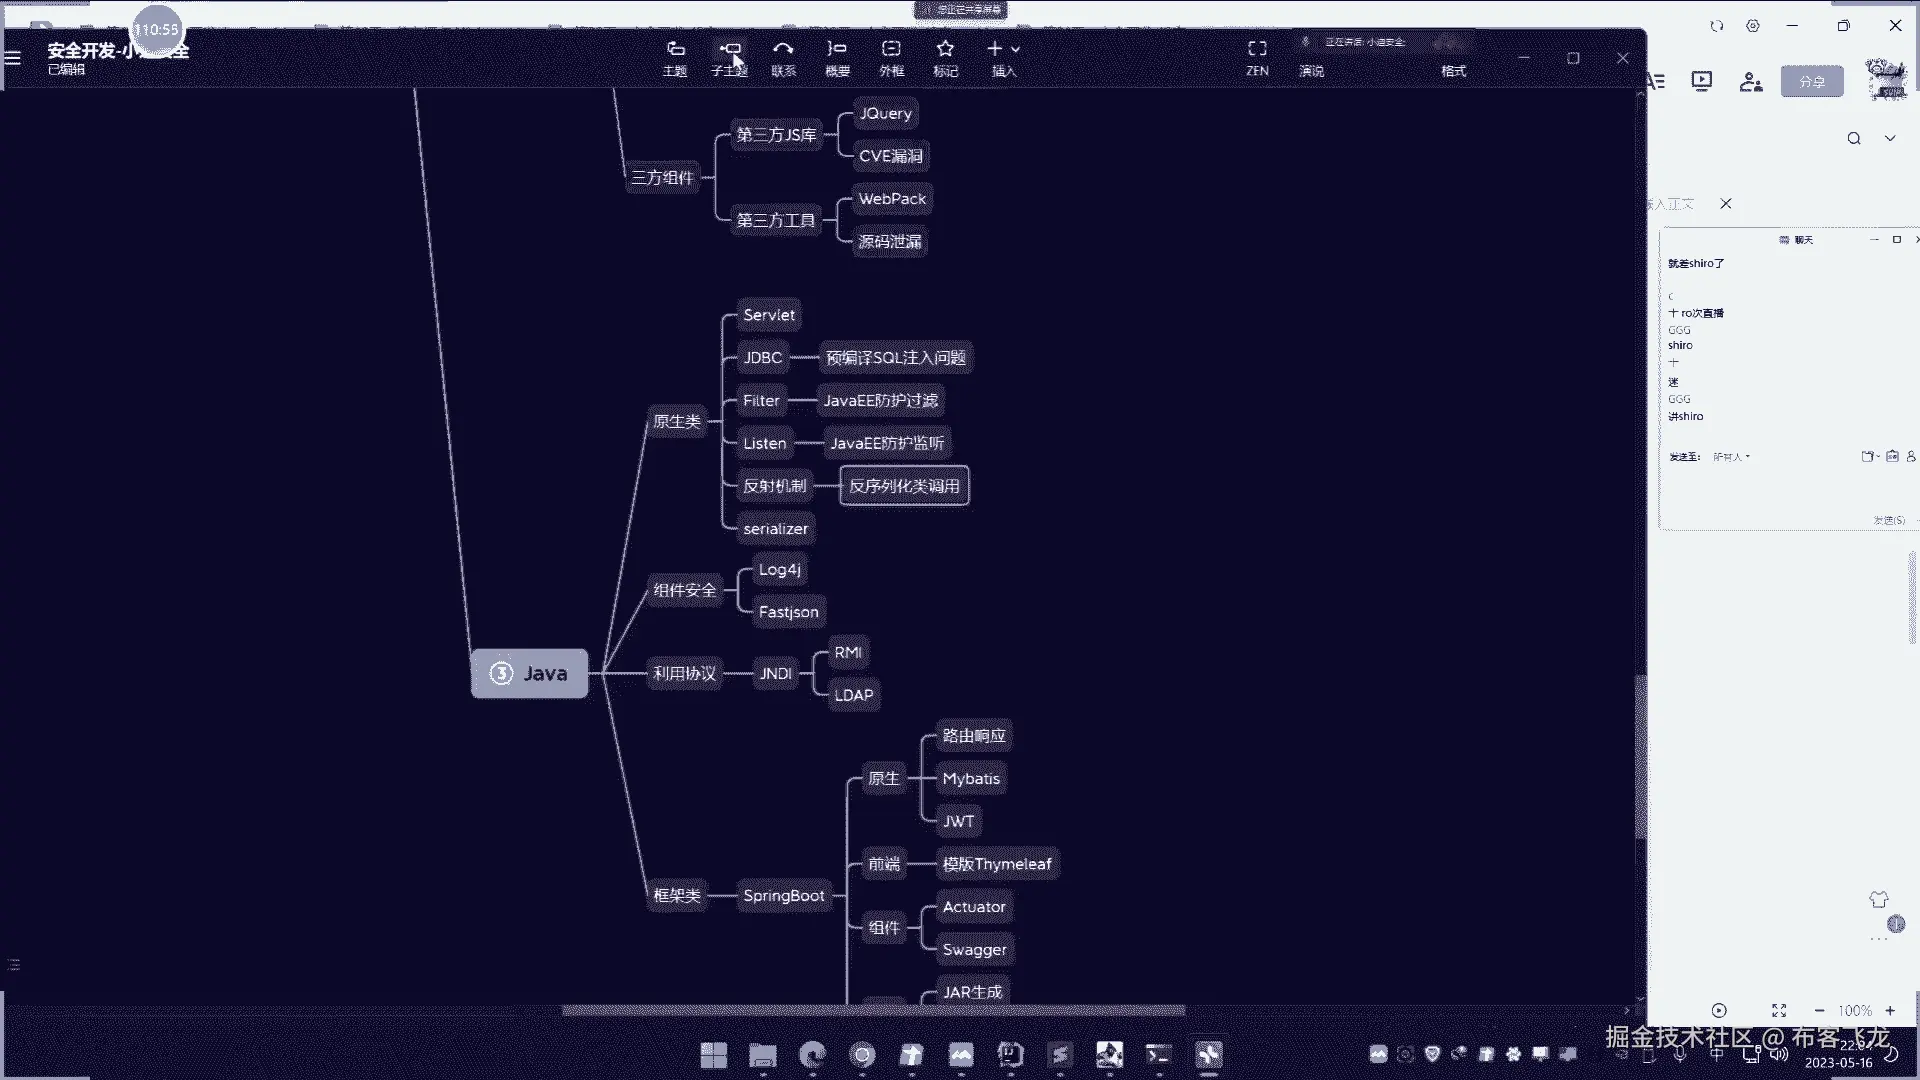Open the 格式 format panel
This screenshot has width=1920, height=1080.
(1453, 70)
